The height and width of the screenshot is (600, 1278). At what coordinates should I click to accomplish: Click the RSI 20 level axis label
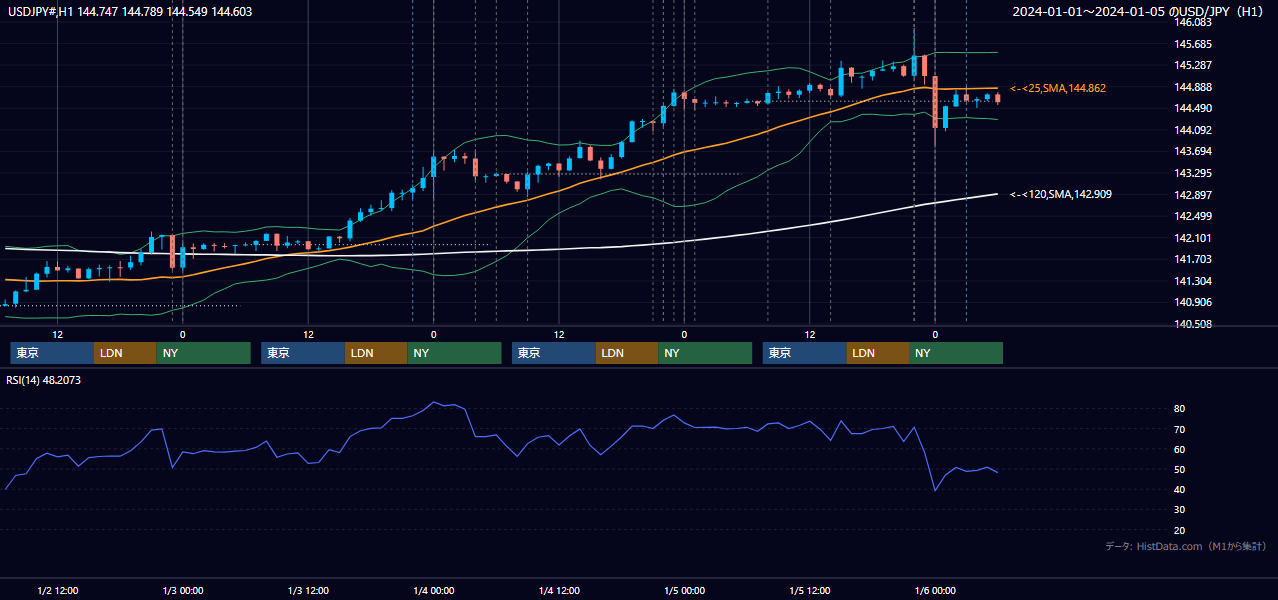1180,530
